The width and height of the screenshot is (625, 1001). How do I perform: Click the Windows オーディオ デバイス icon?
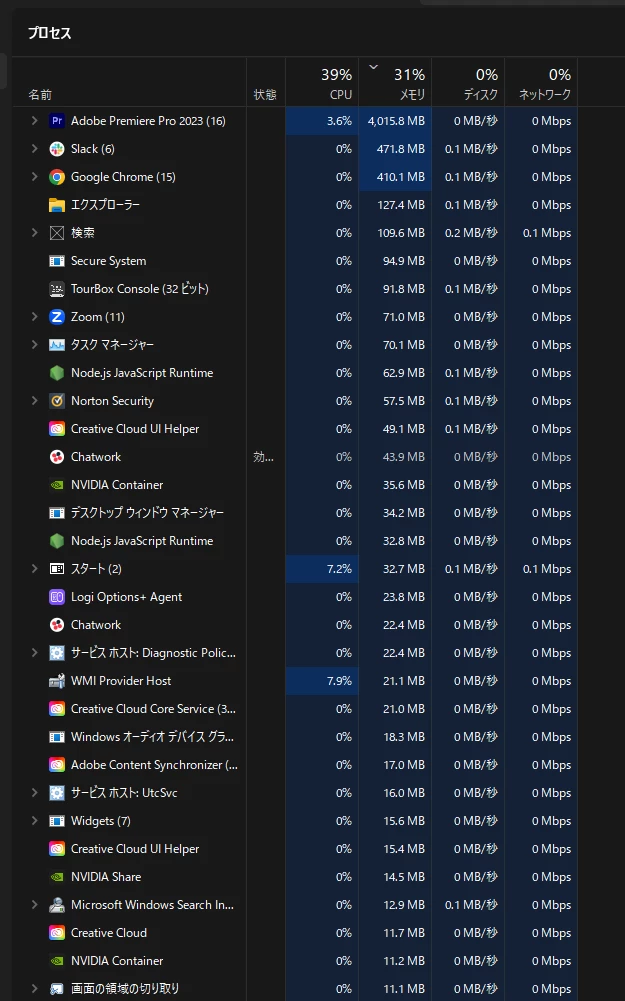(57, 737)
